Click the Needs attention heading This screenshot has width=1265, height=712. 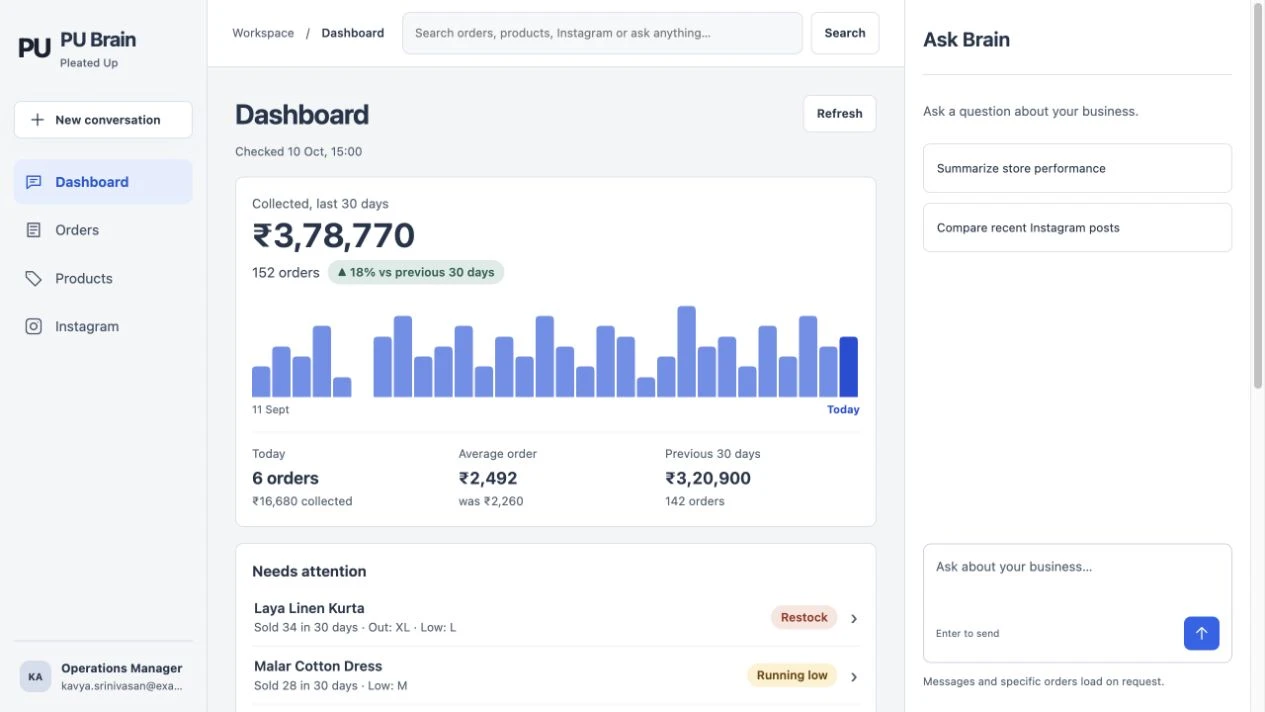coord(309,572)
